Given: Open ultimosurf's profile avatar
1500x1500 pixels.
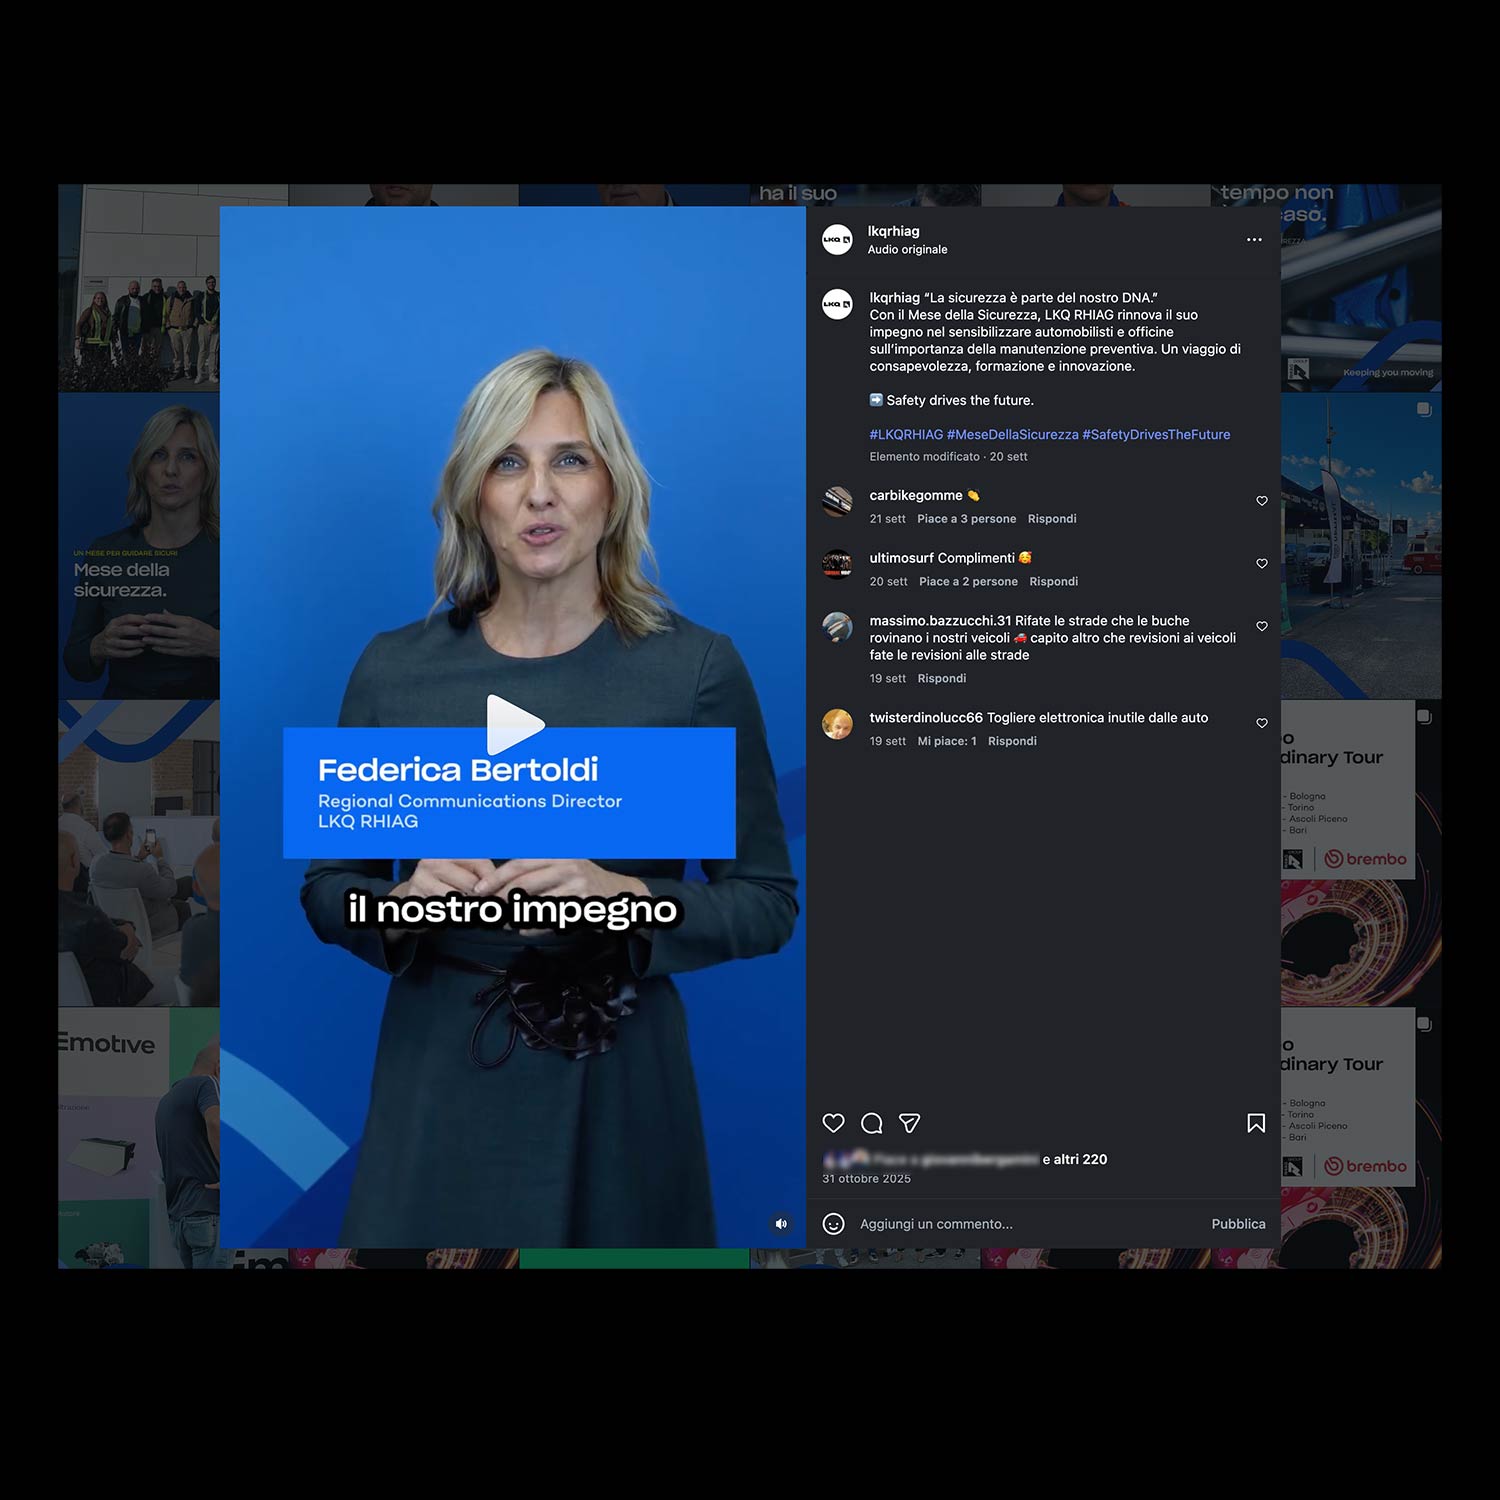Looking at the screenshot, I should pos(837,564).
